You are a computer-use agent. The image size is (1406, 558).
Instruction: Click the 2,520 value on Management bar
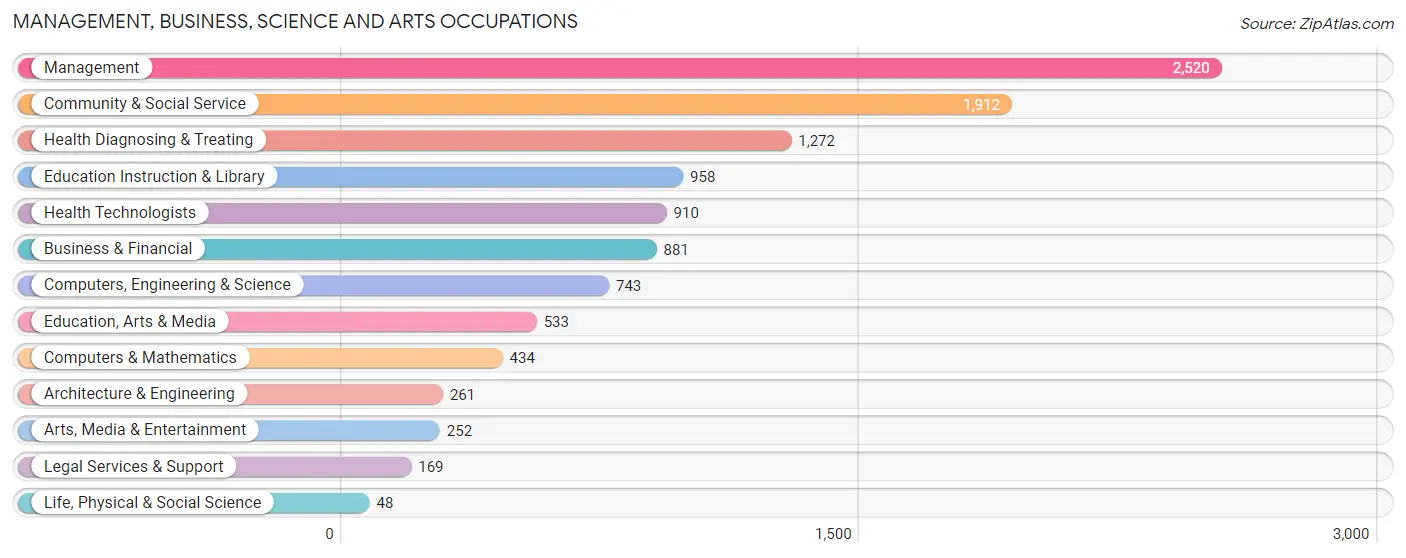pos(1191,68)
